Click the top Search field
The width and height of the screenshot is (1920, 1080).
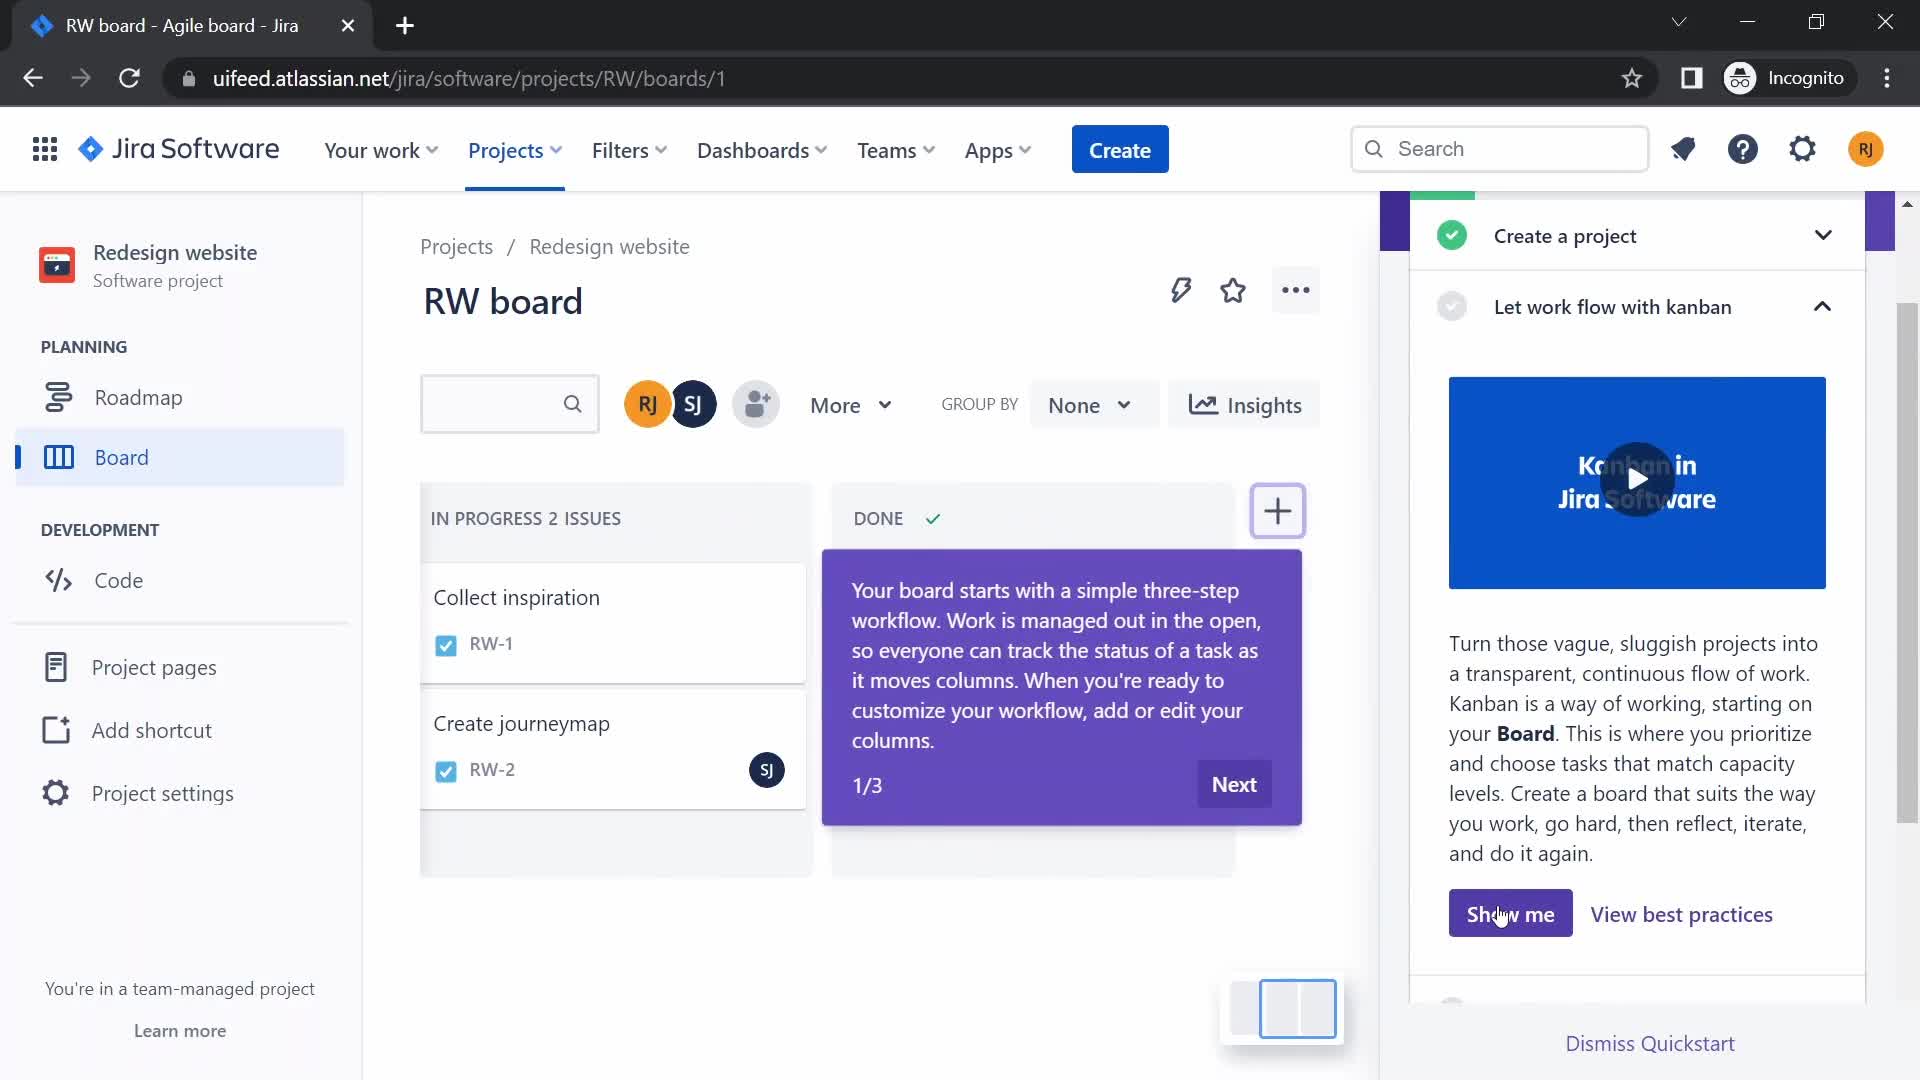pos(1499,149)
